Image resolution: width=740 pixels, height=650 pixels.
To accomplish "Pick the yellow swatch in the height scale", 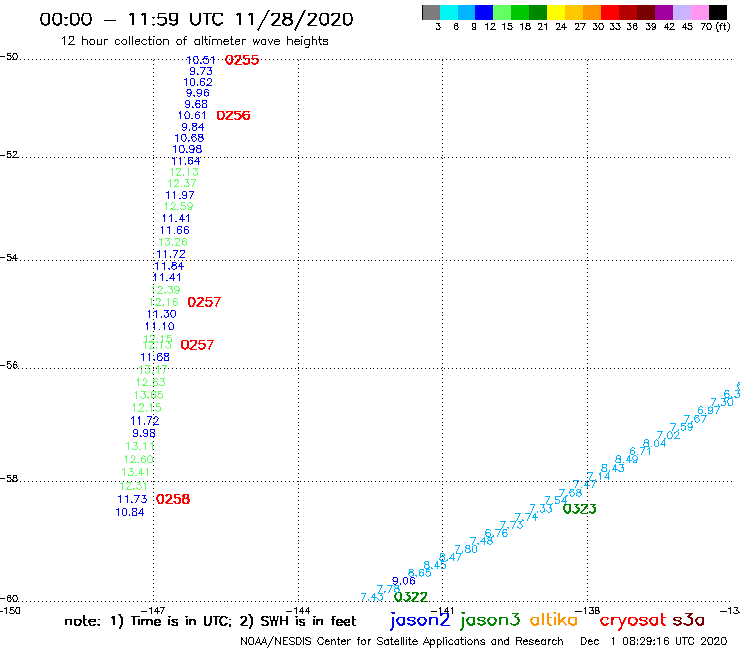I will (556, 12).
